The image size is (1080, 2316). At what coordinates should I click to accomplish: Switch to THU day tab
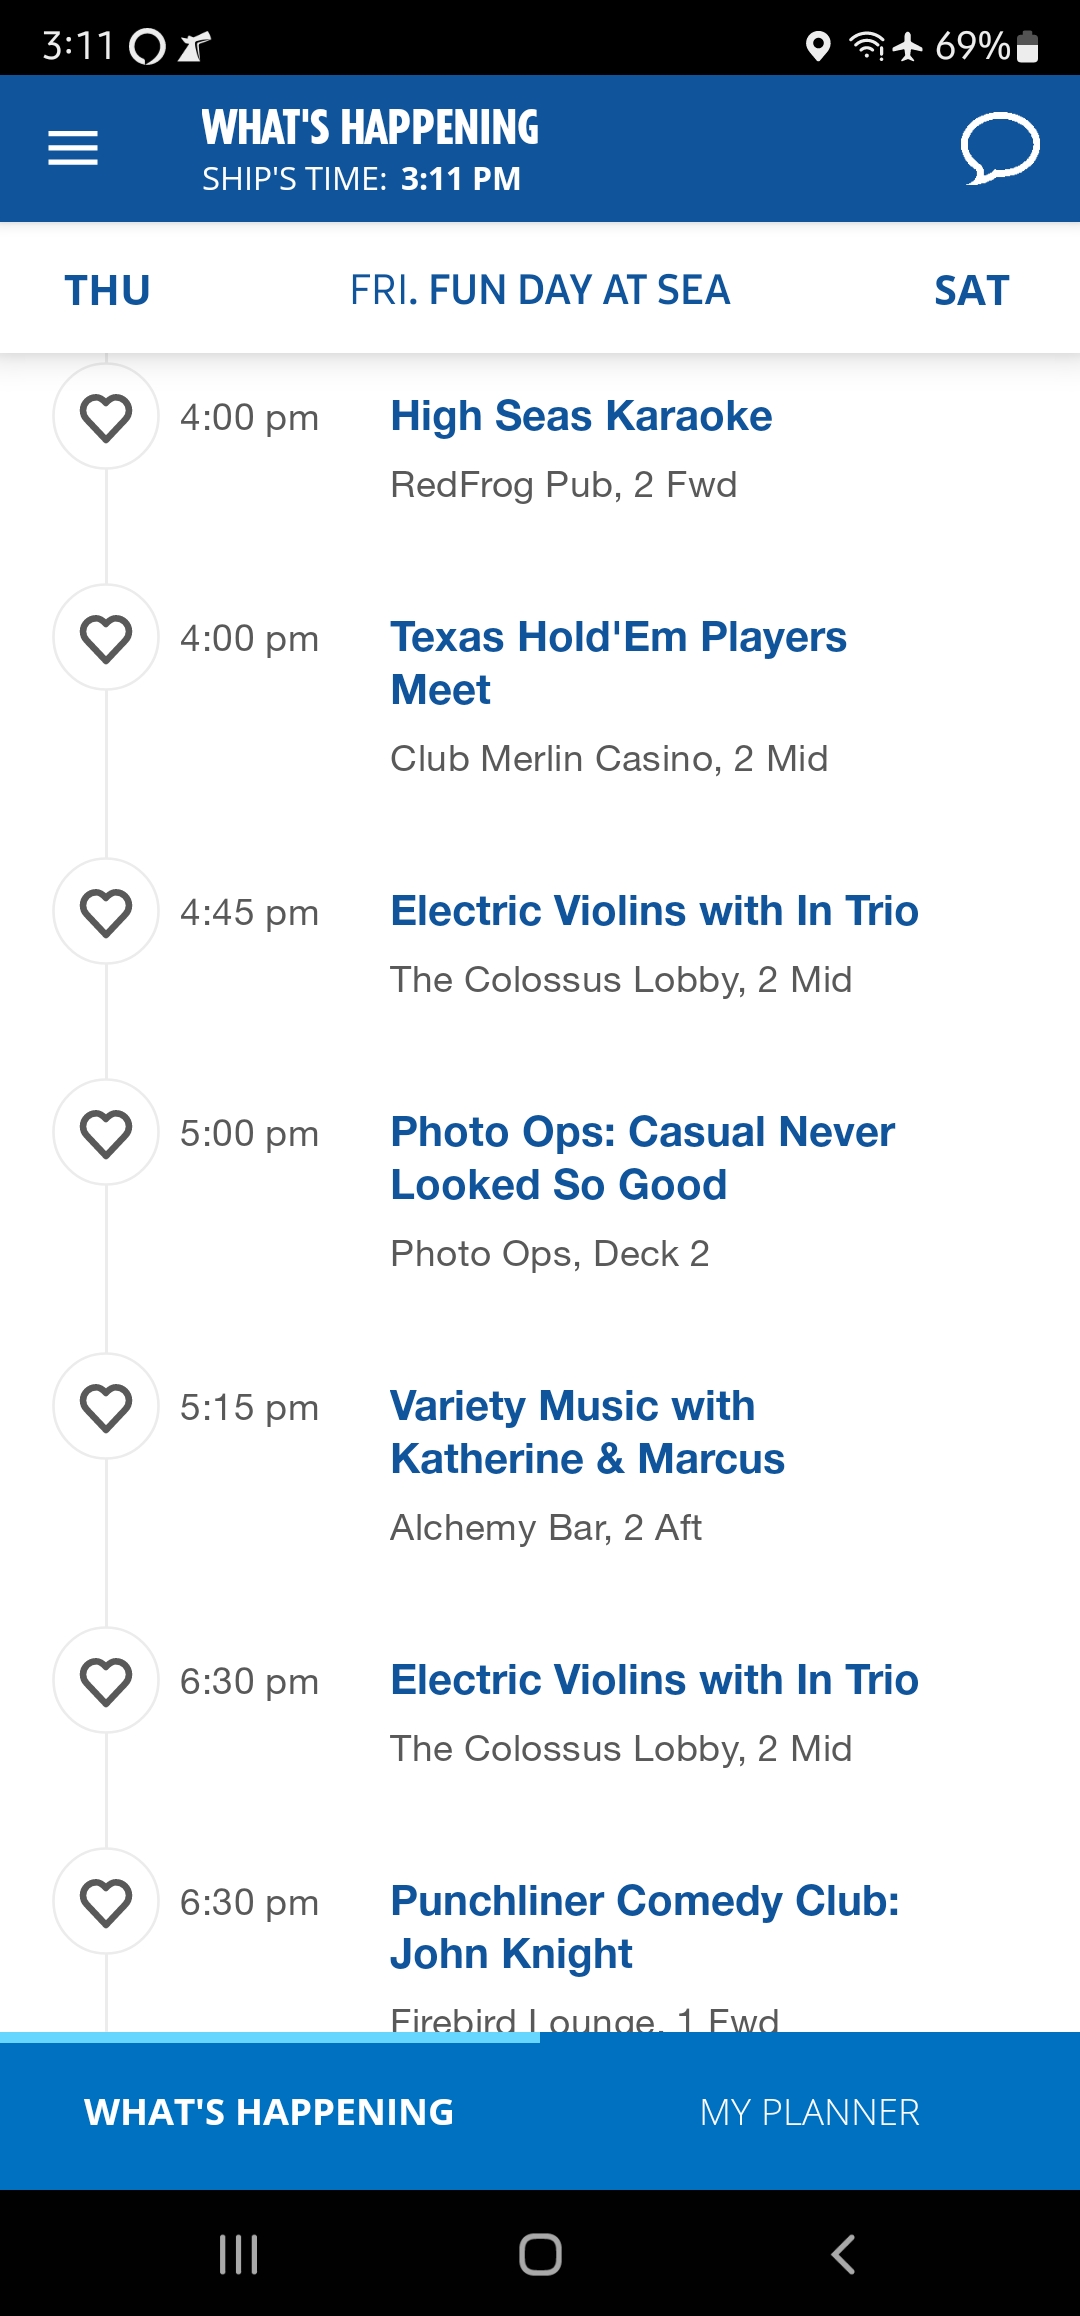(107, 290)
